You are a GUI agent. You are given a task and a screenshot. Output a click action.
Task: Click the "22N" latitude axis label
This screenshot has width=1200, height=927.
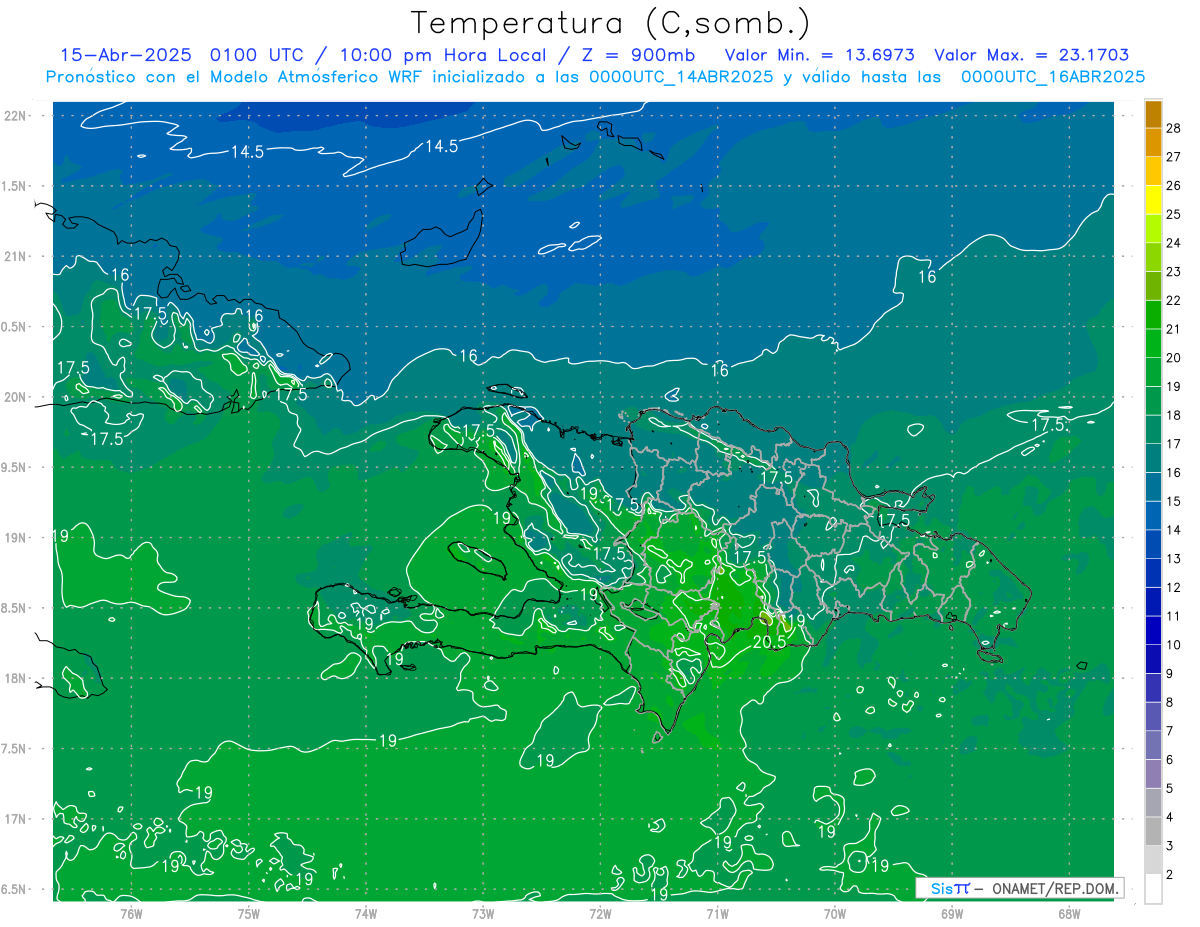(x=15, y=116)
